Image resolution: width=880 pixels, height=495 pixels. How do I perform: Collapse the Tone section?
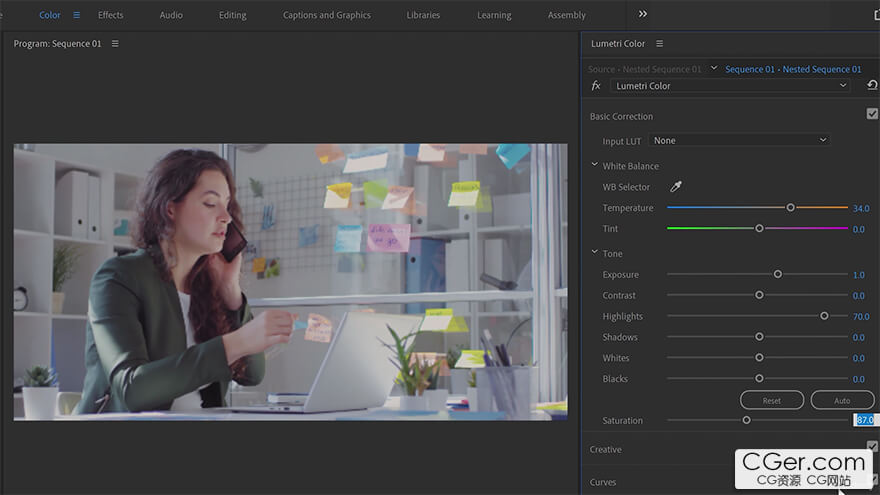pyautogui.click(x=594, y=253)
